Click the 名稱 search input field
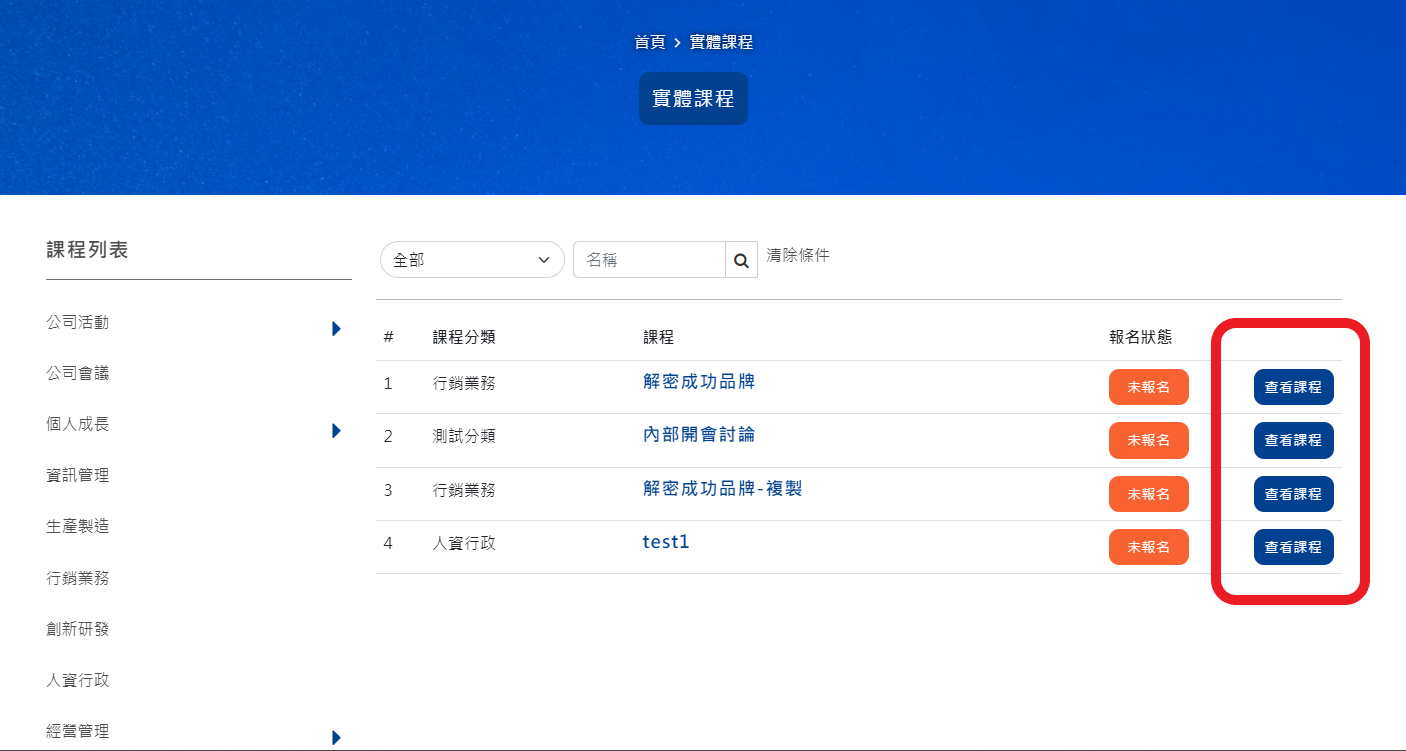1406x751 pixels. point(648,260)
